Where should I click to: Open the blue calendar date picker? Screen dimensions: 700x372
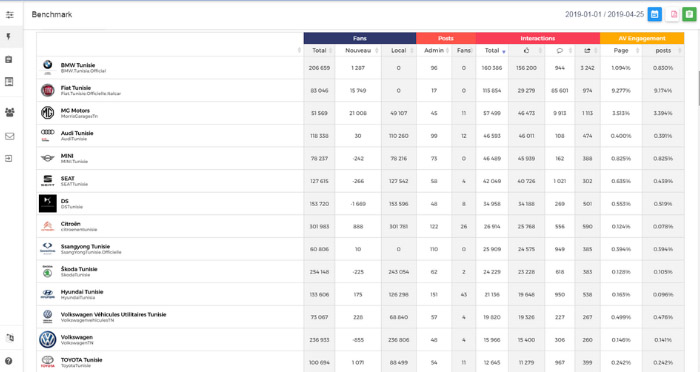point(654,14)
